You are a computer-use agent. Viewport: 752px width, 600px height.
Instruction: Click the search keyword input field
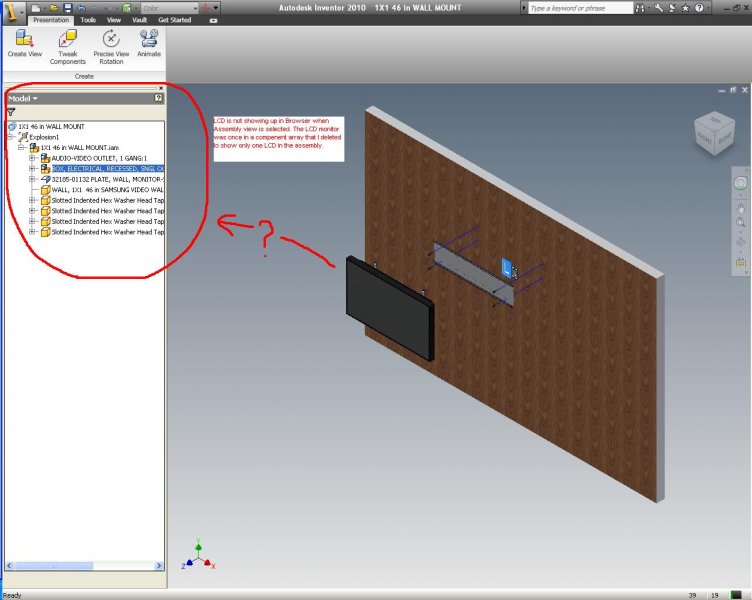pyautogui.click(x=580, y=8)
